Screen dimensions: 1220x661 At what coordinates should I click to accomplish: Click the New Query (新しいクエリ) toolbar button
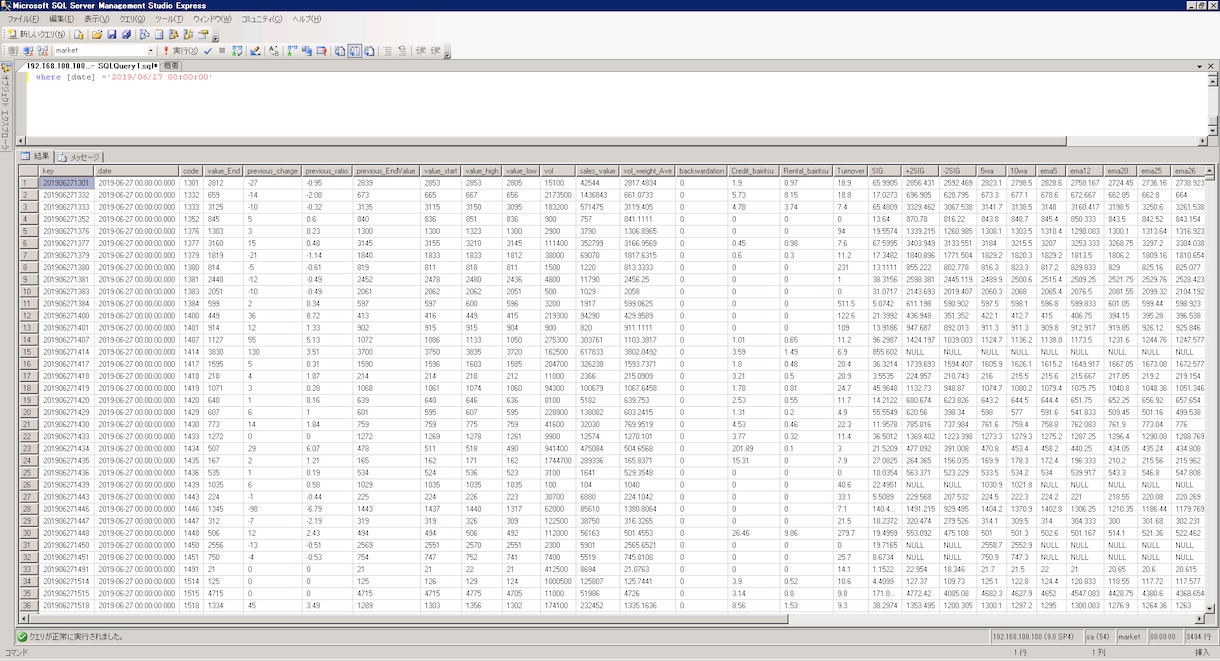(x=37, y=34)
